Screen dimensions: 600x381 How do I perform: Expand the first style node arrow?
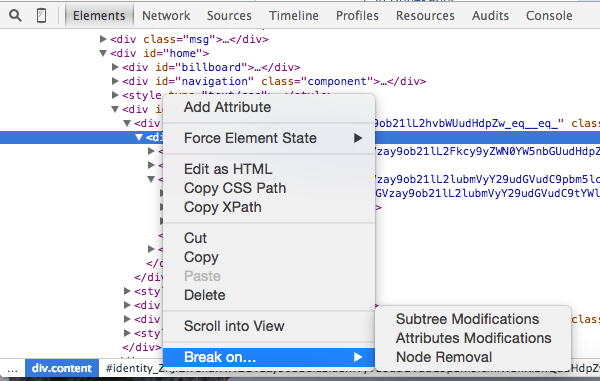tap(115, 95)
